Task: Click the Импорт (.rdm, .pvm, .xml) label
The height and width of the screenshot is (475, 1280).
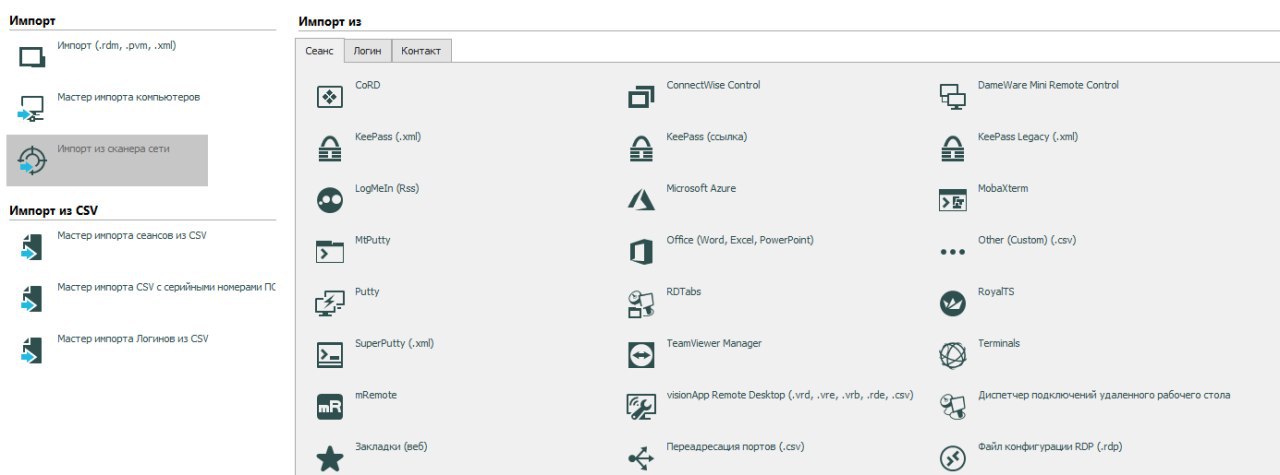Action: [117, 45]
